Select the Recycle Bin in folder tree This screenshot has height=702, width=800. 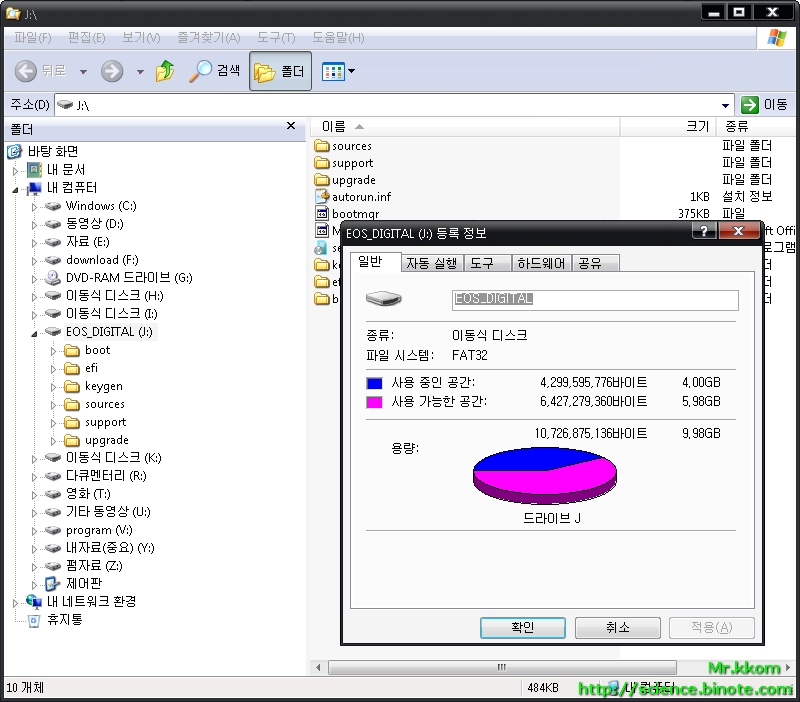(34, 620)
